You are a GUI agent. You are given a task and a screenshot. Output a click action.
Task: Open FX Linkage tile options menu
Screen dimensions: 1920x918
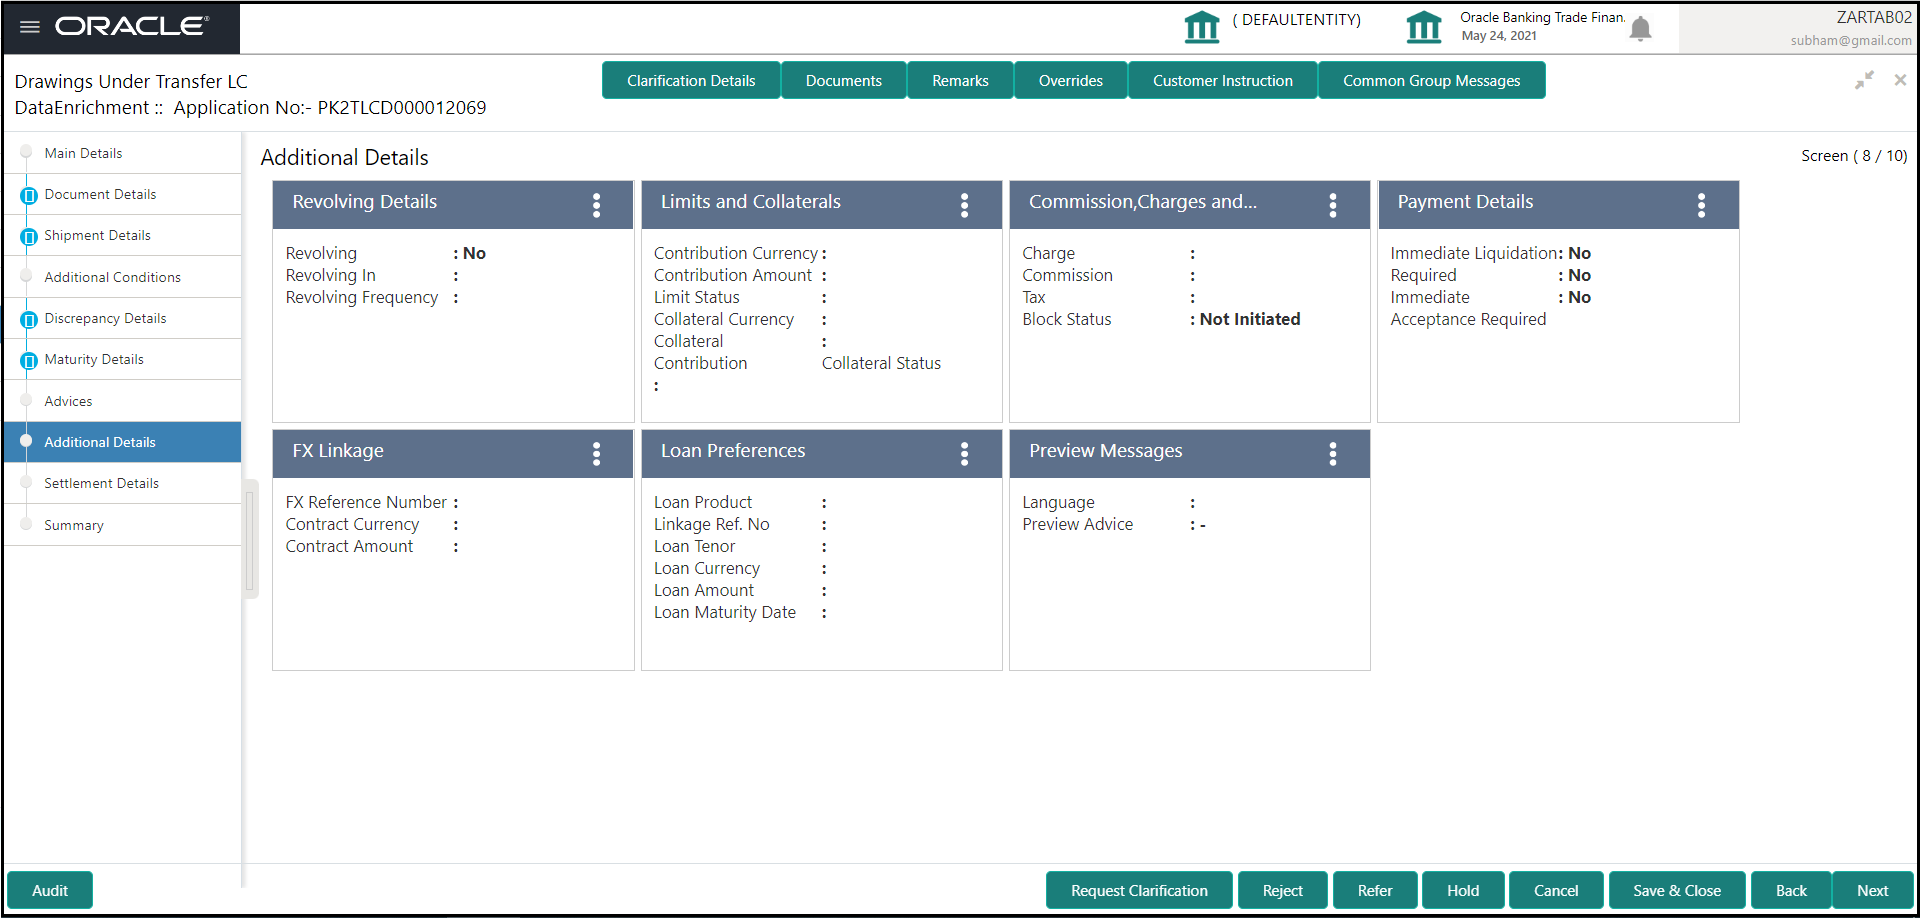[596, 454]
